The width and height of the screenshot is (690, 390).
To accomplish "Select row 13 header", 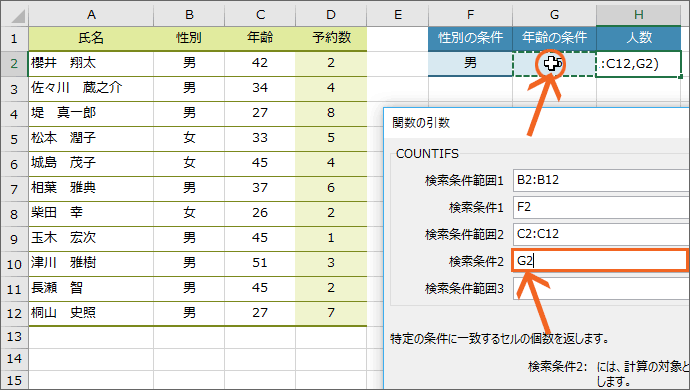I will 14,337.
